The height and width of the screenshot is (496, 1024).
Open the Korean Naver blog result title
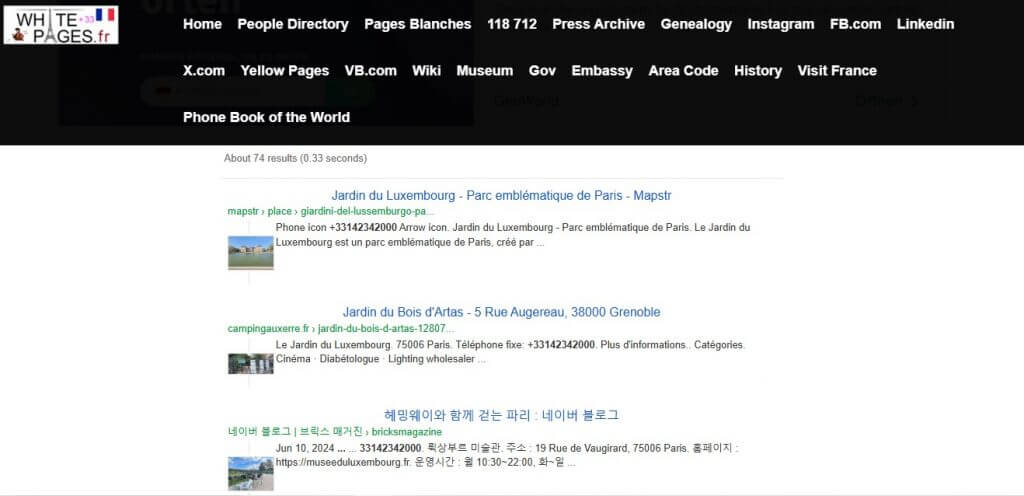pos(501,415)
